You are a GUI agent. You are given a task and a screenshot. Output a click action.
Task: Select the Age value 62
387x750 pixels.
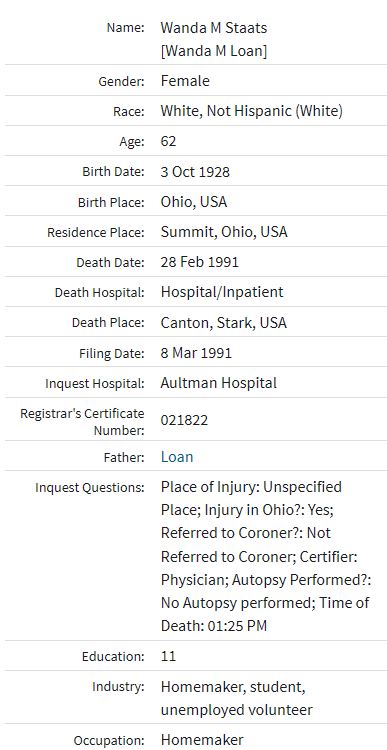pos(168,141)
